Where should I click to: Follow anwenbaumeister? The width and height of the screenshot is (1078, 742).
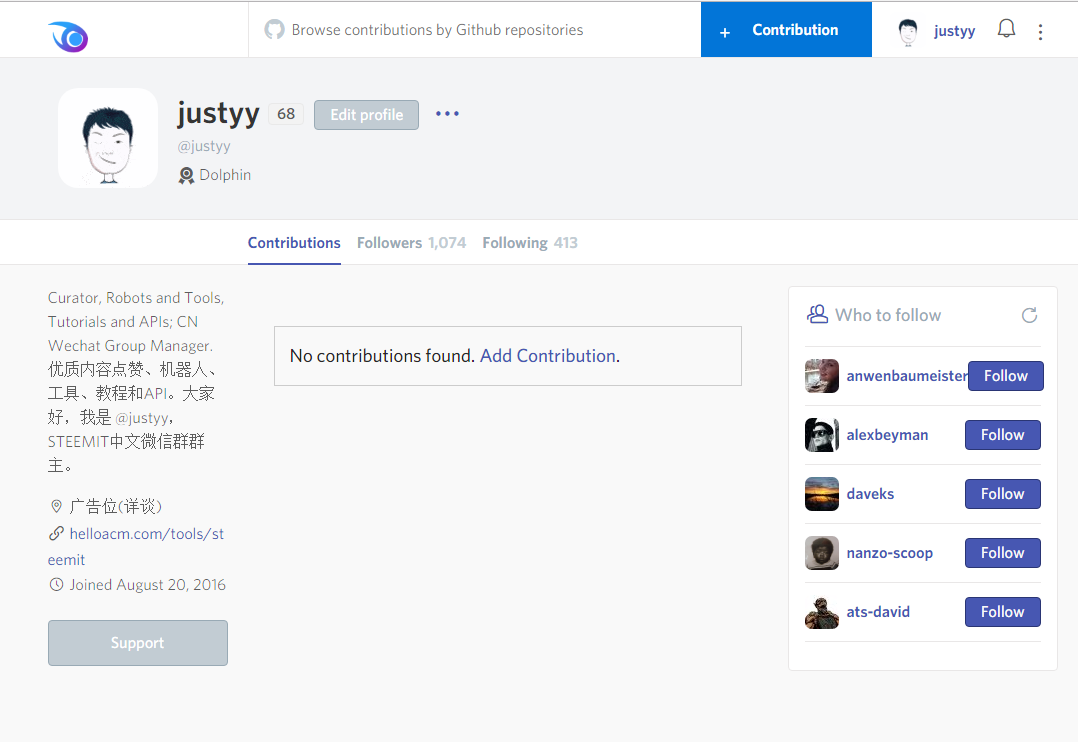tap(1005, 376)
